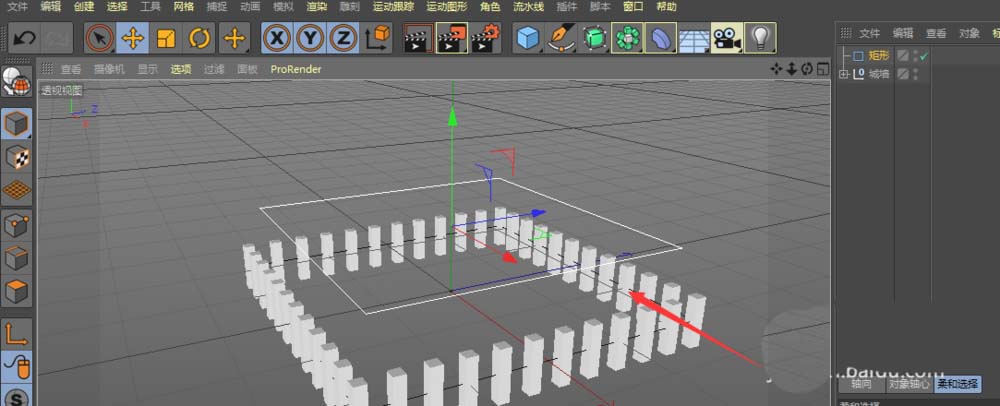Select the 矩形 object in Object Manager
The height and width of the screenshot is (406, 1000).
(x=878, y=56)
